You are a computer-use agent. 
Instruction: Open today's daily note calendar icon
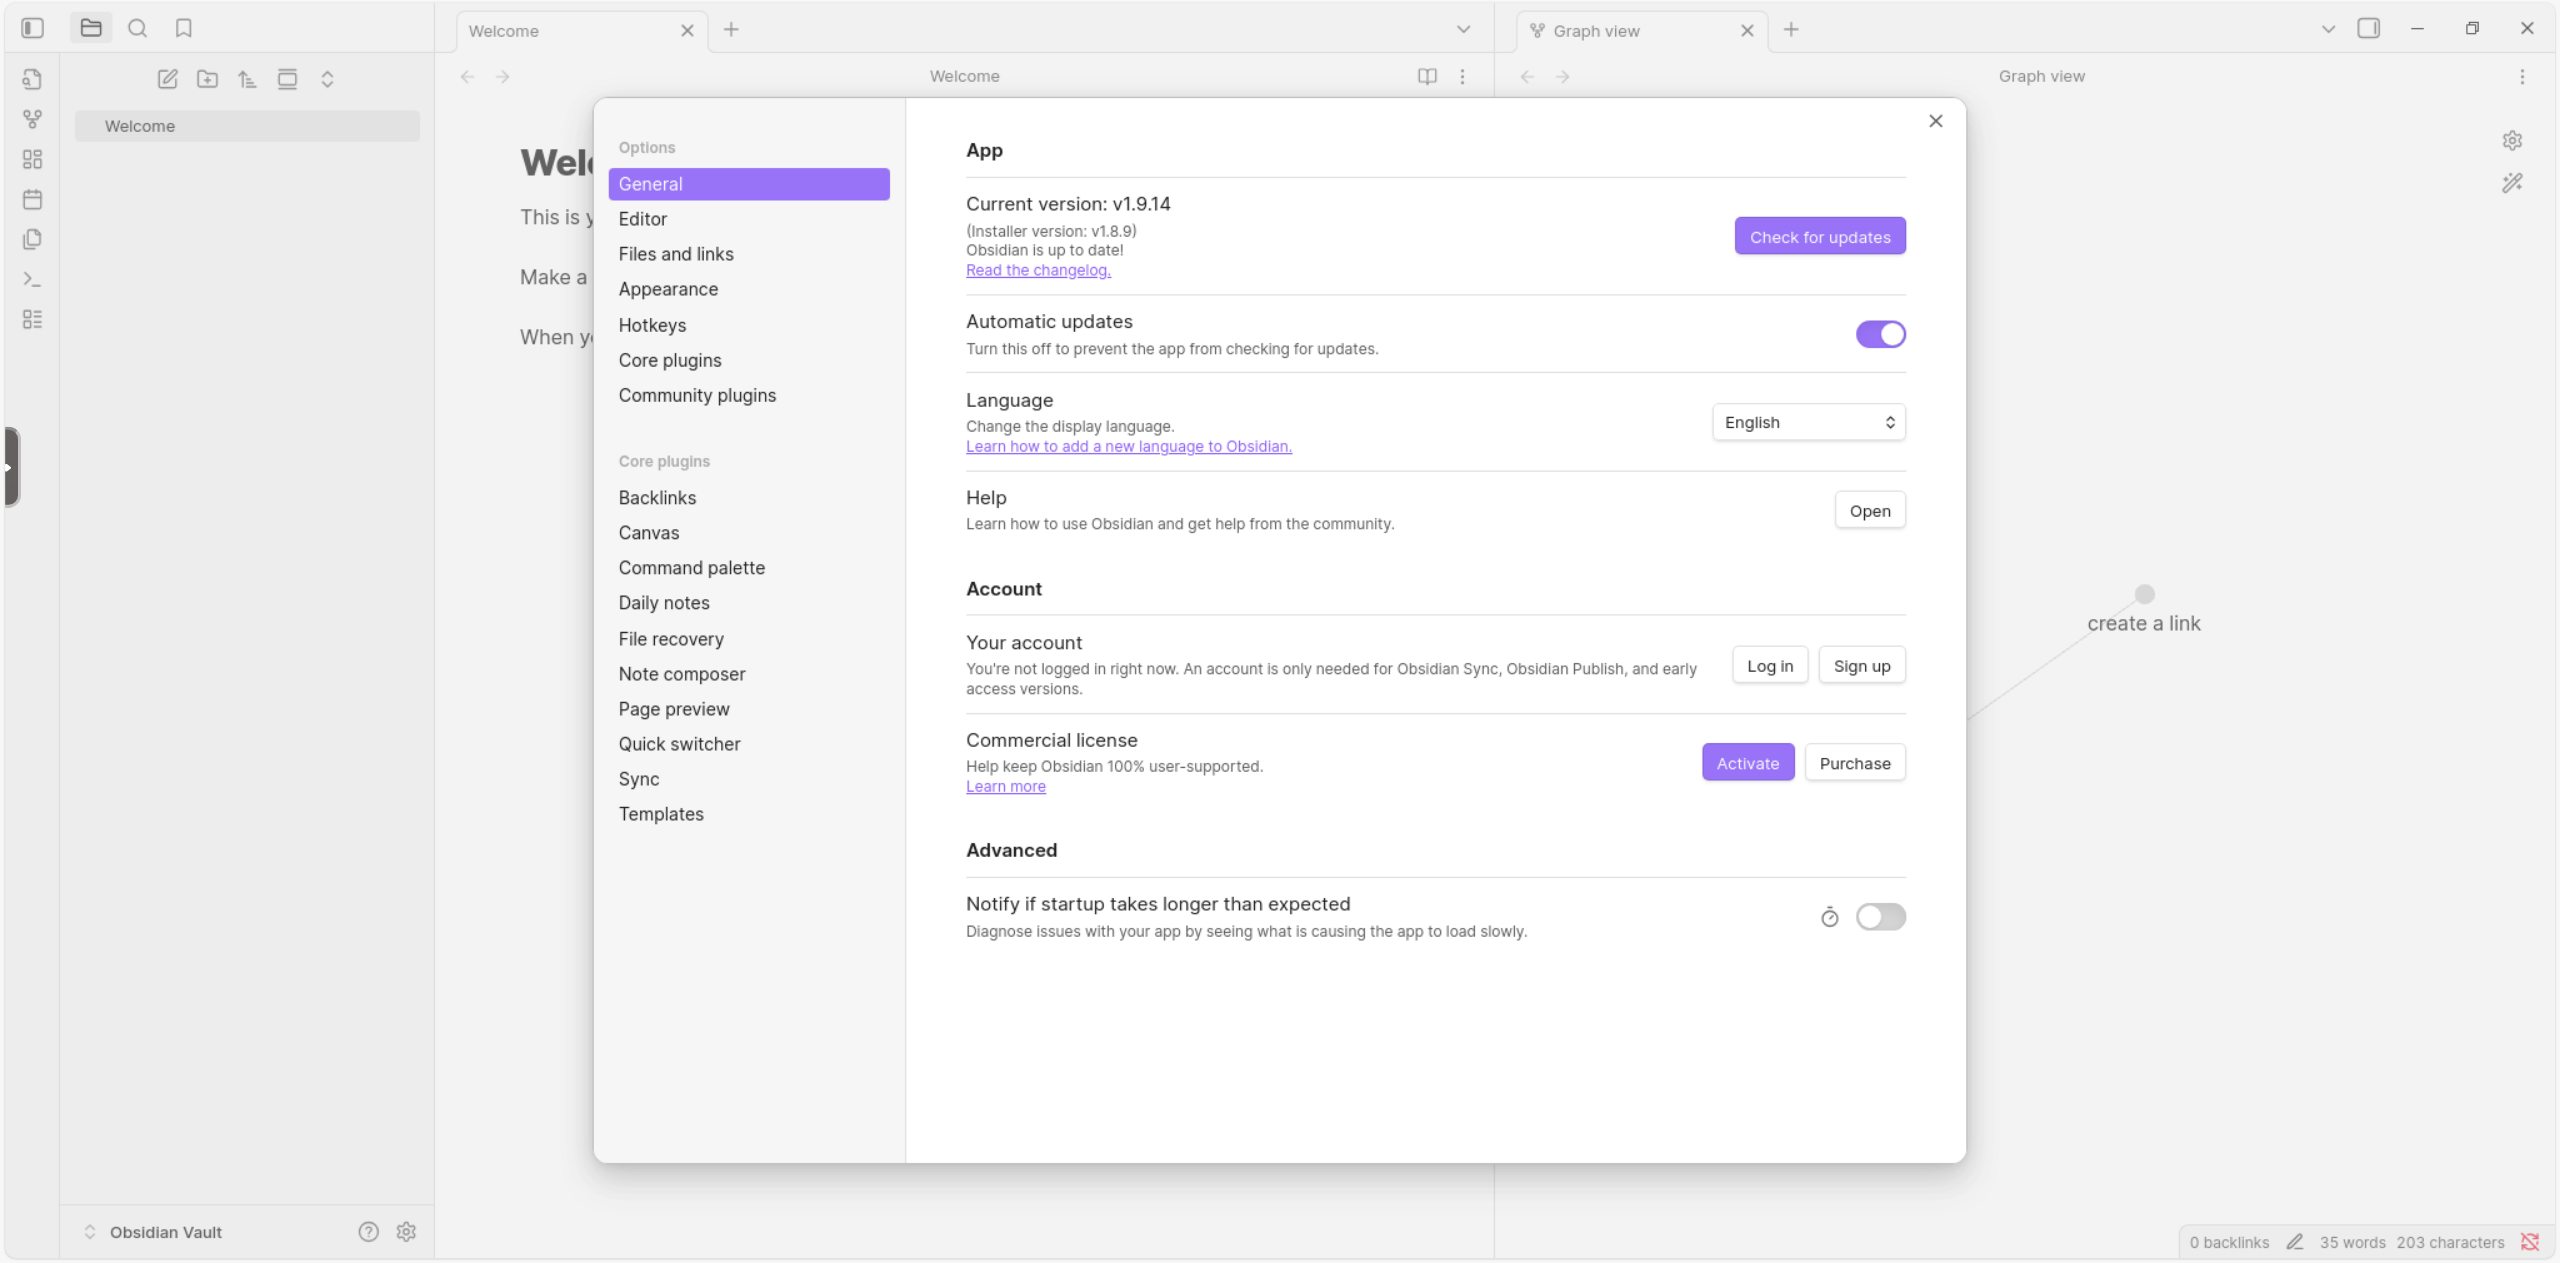[32, 199]
